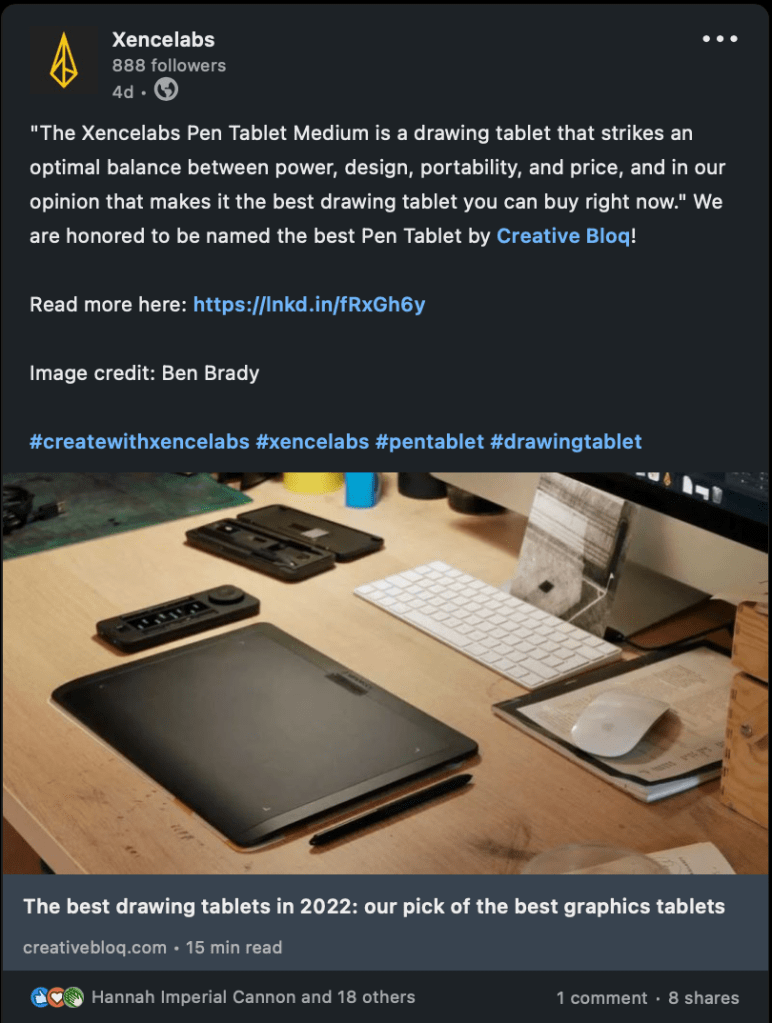This screenshot has width=772, height=1023.
Task: View reactions by Hannah Imperial Cannon and others
Action: 253,997
